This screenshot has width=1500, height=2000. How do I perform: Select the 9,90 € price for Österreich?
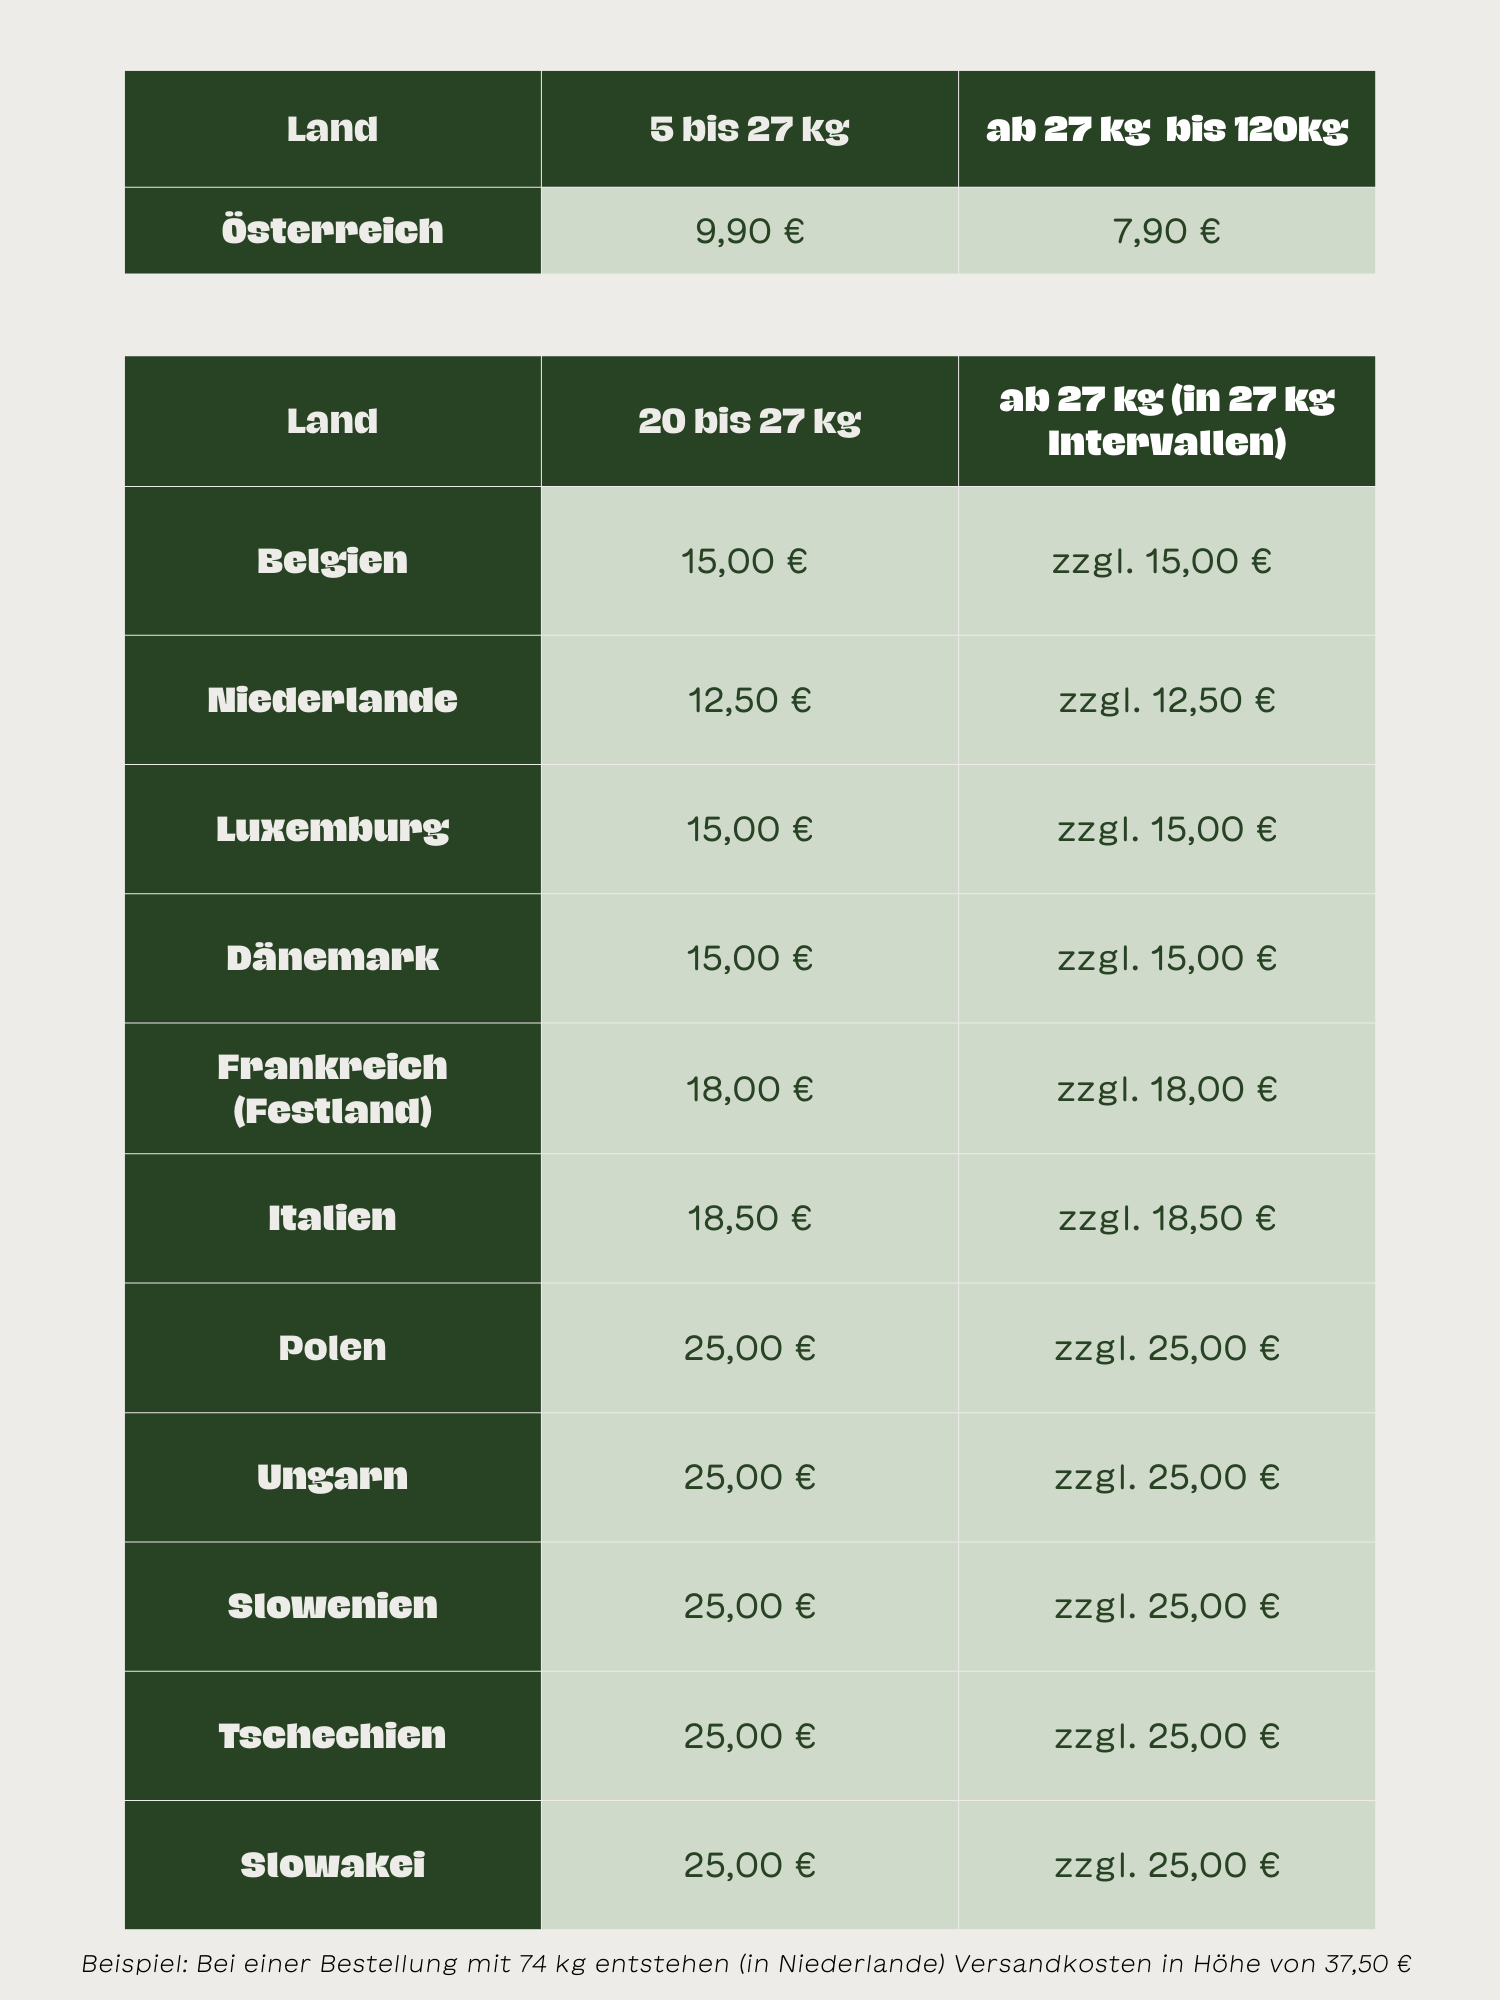pos(749,231)
